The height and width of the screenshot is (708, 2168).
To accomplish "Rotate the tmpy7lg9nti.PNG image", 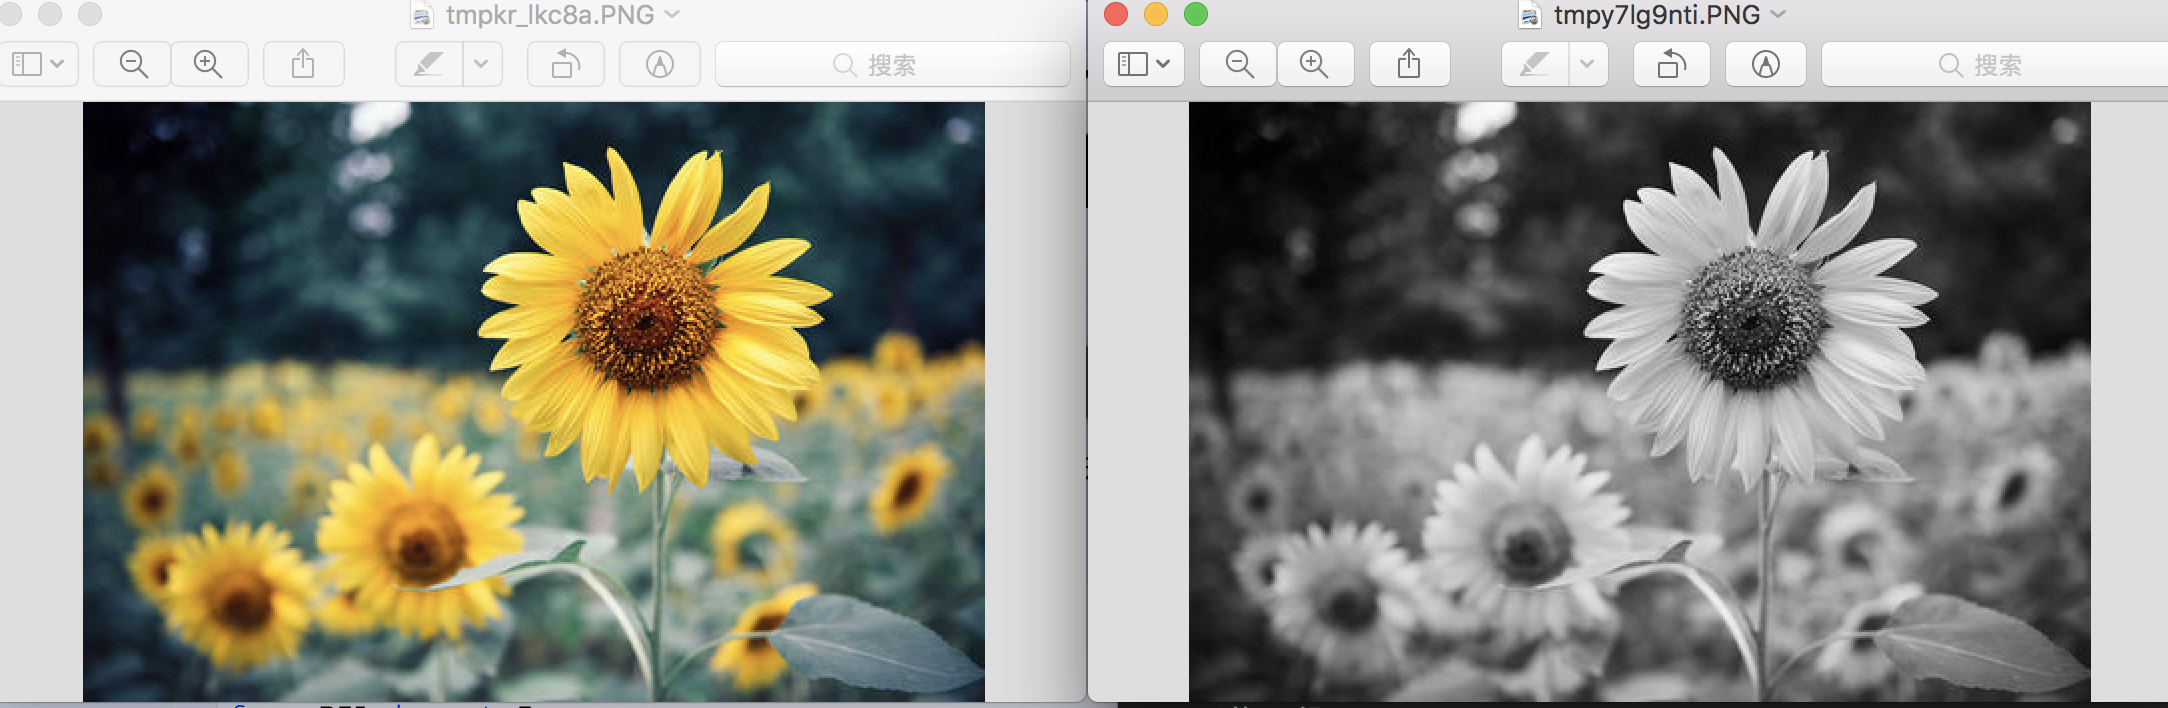I will point(1672,64).
